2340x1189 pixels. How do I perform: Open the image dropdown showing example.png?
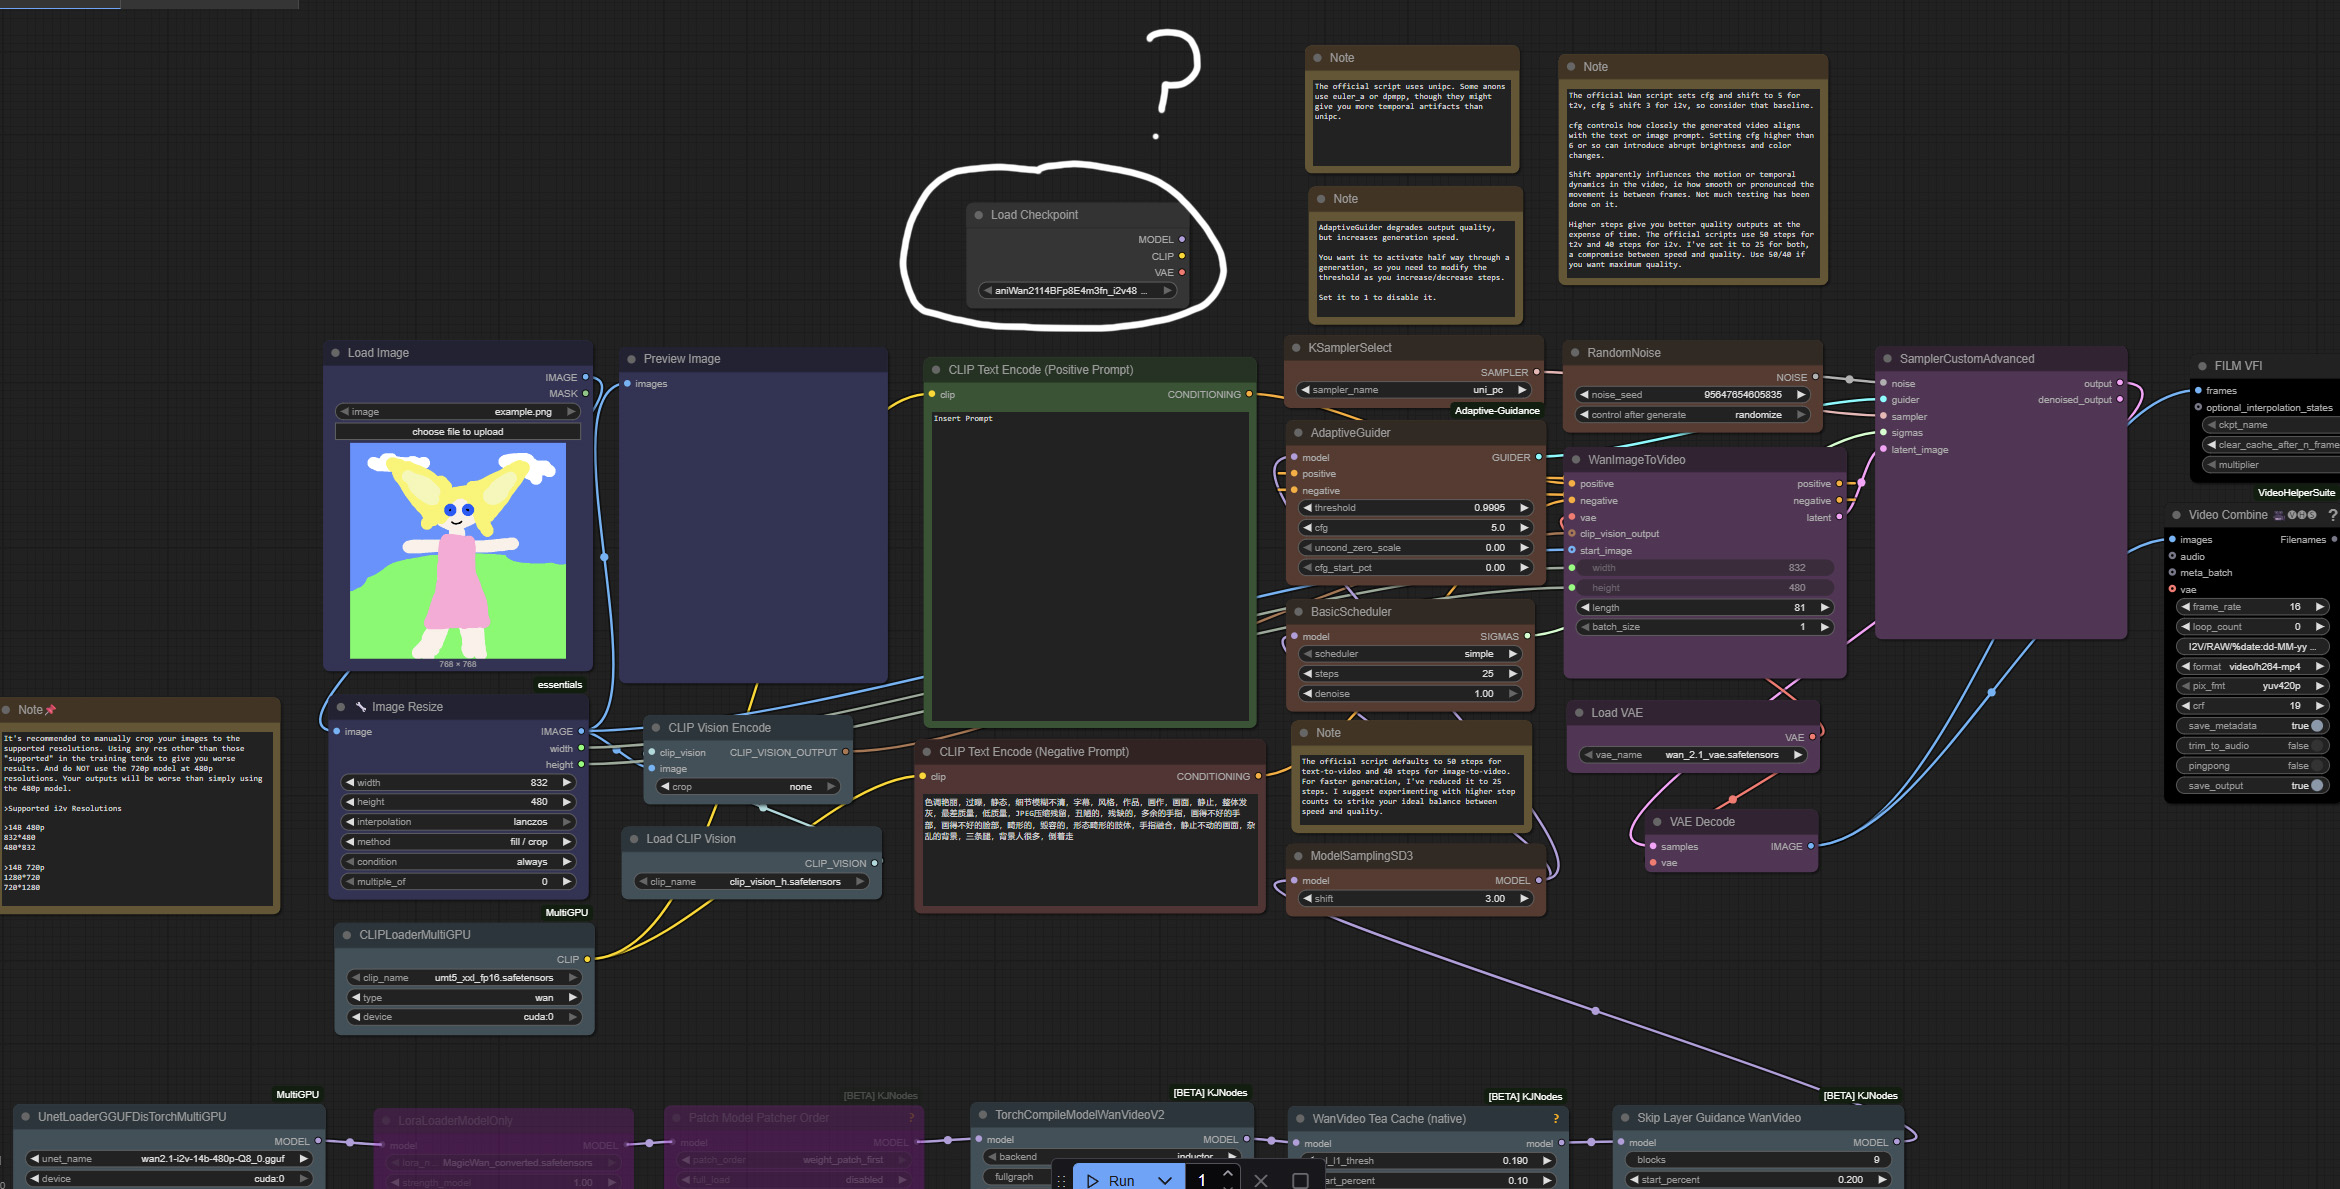coord(458,412)
